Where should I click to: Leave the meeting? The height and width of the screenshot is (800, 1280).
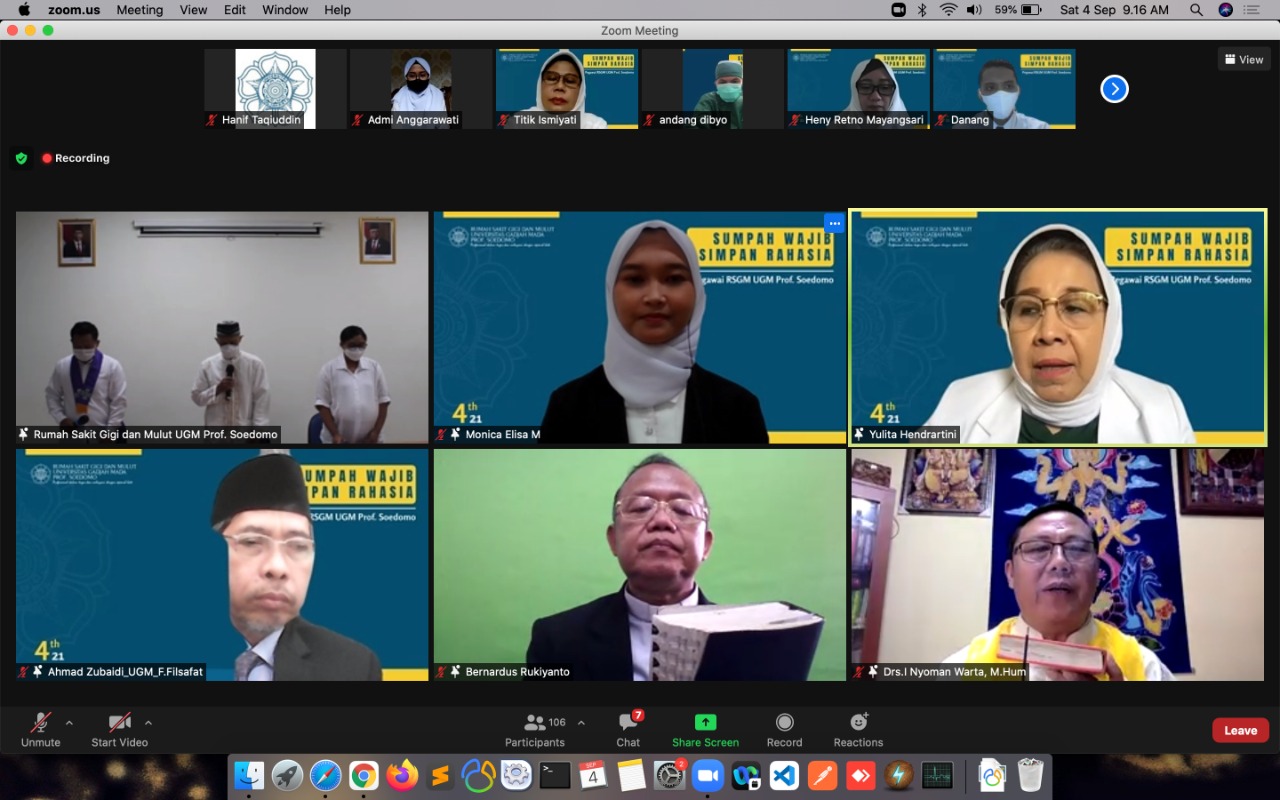(x=1240, y=730)
